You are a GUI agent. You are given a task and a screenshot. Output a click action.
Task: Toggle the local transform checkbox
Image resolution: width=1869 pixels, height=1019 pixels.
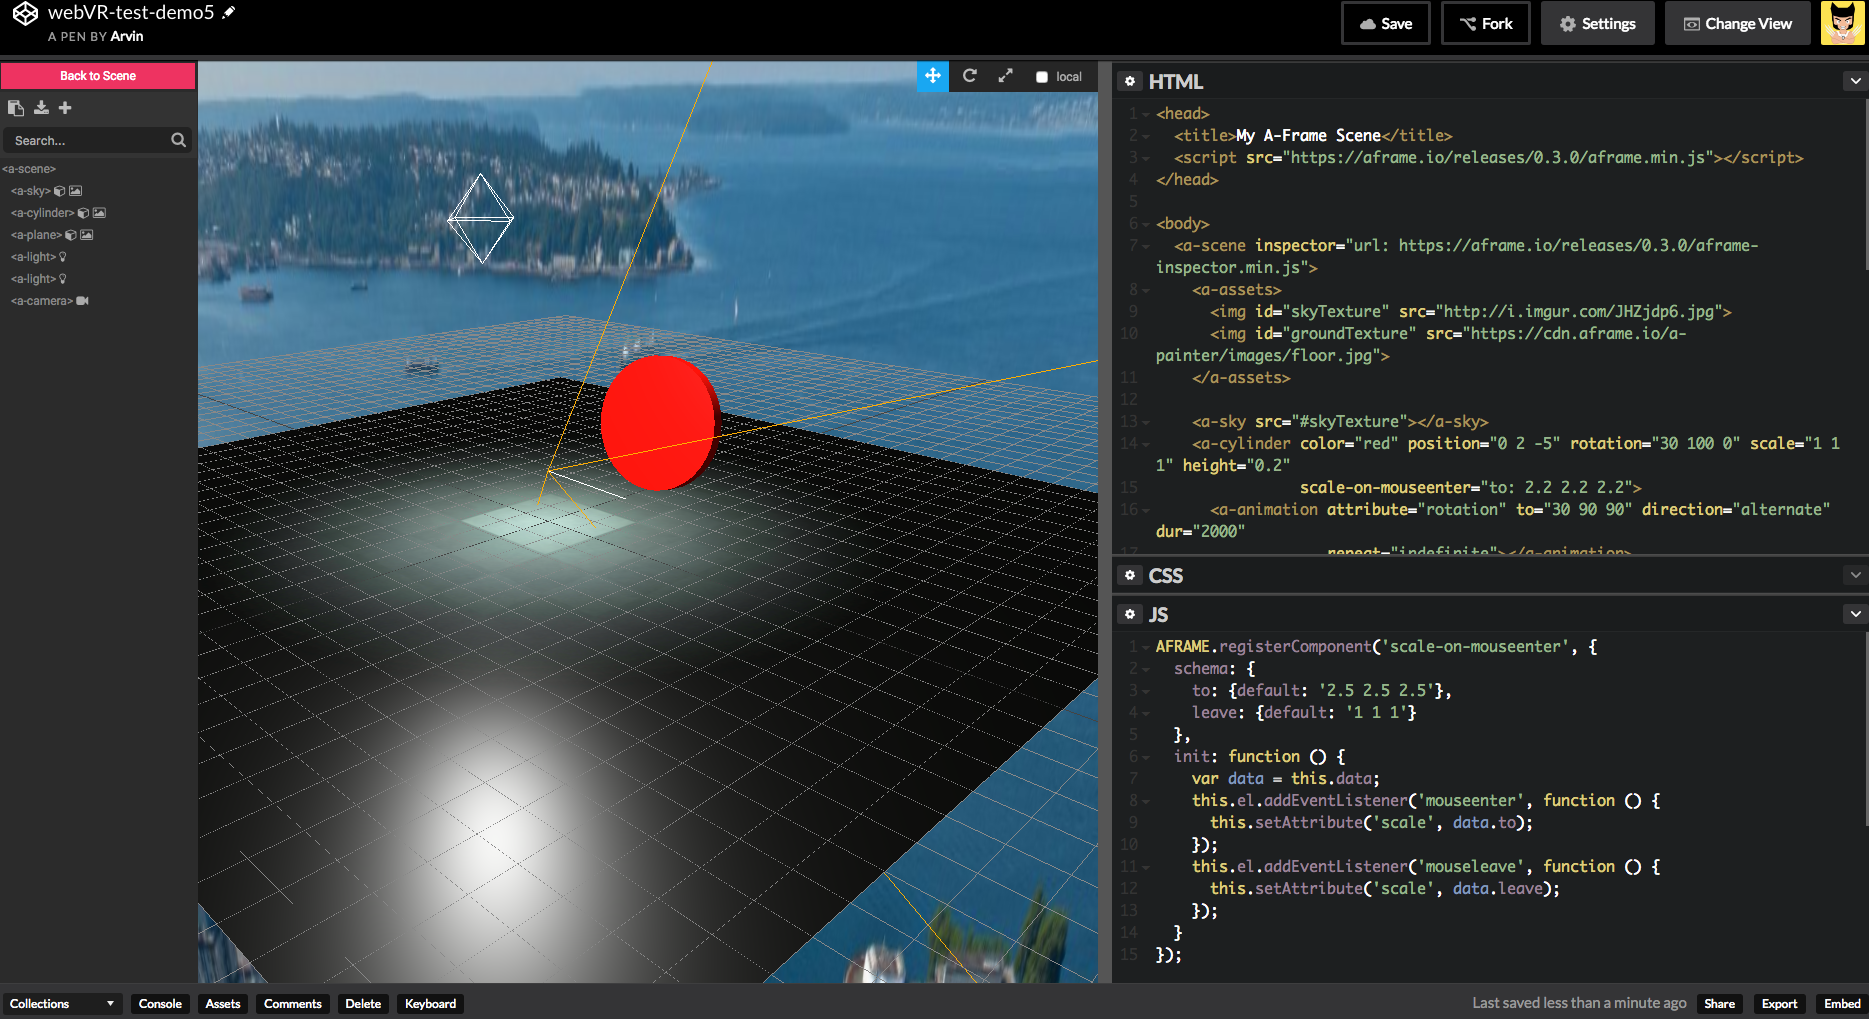(1042, 77)
